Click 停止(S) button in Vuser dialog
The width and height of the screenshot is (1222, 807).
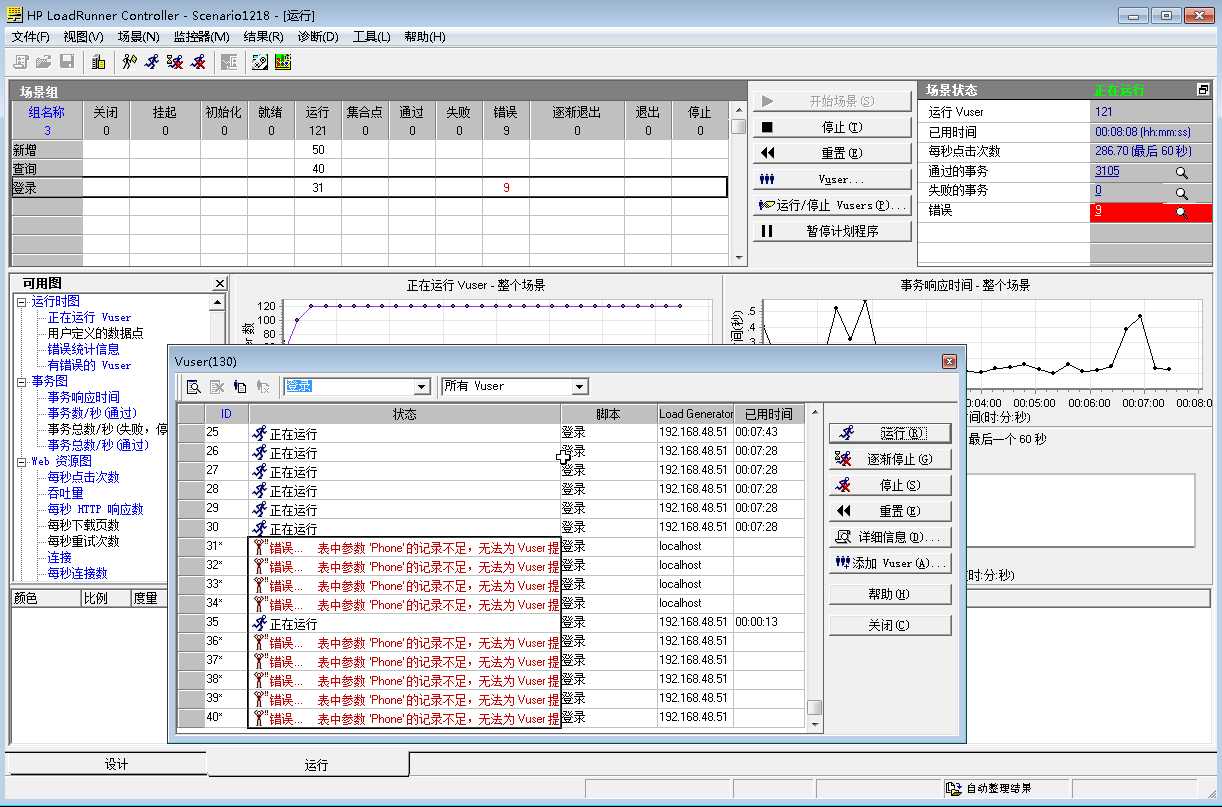[x=890, y=485]
